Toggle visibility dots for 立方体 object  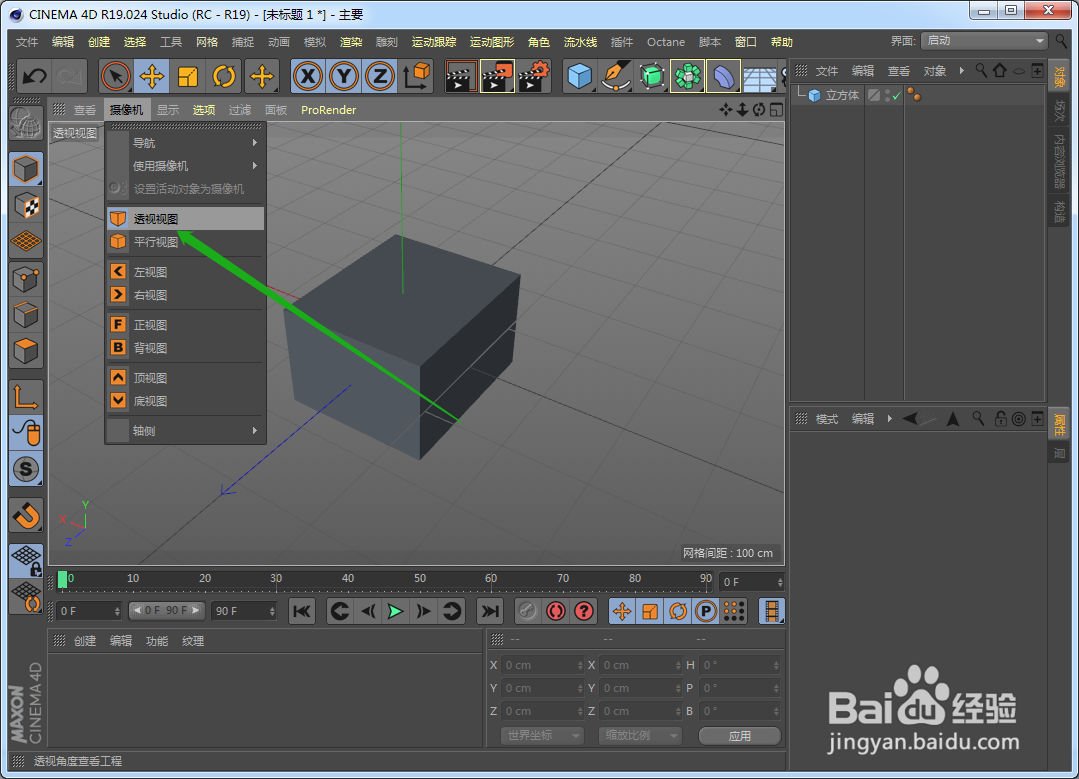(888, 95)
